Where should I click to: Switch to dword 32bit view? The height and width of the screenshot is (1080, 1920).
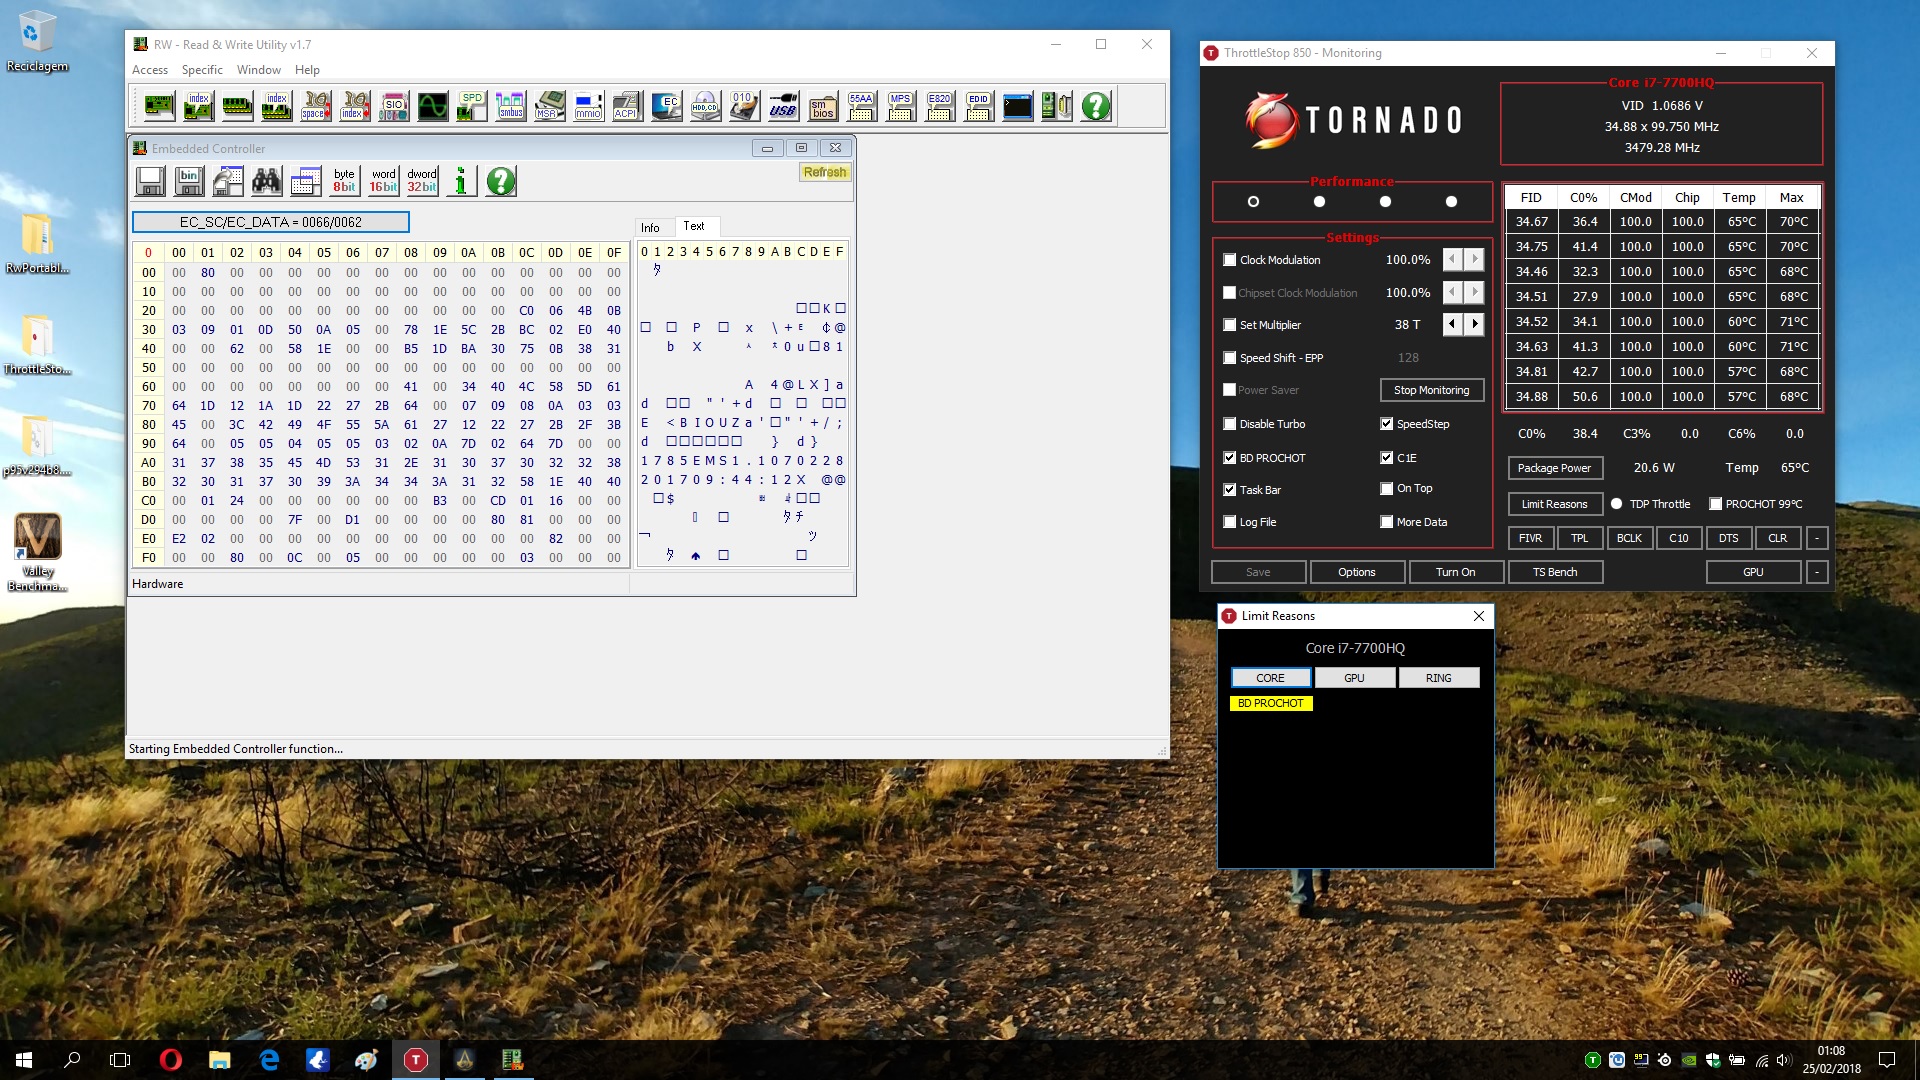(x=422, y=181)
